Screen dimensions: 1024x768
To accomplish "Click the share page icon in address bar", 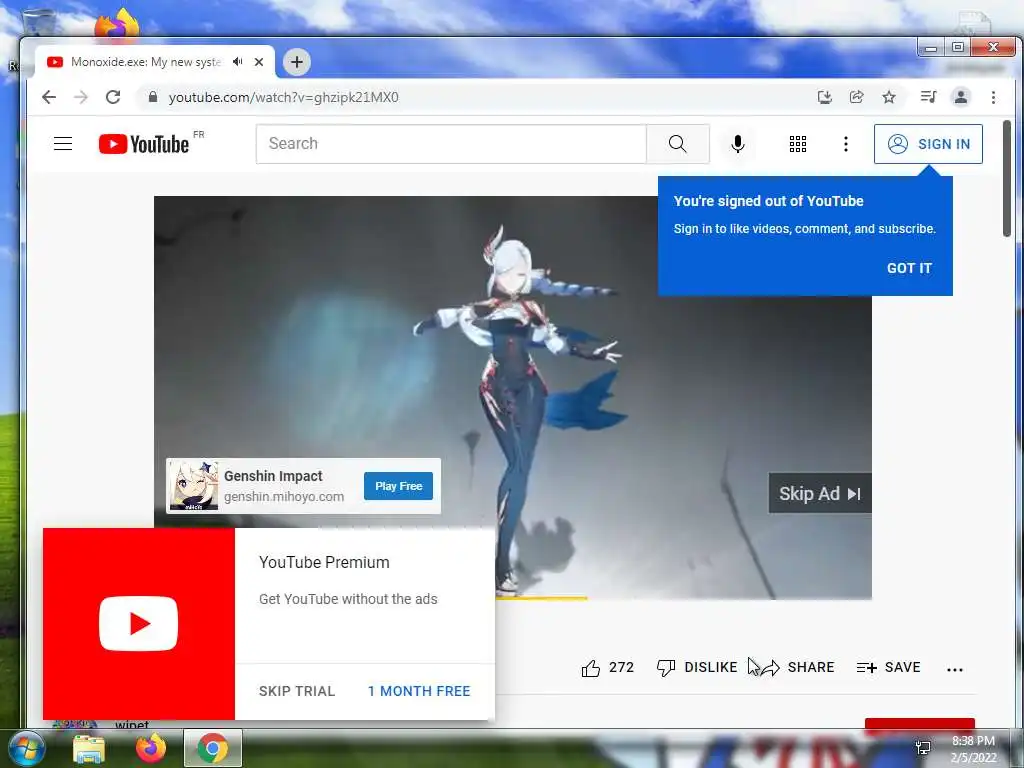I will tap(856, 97).
